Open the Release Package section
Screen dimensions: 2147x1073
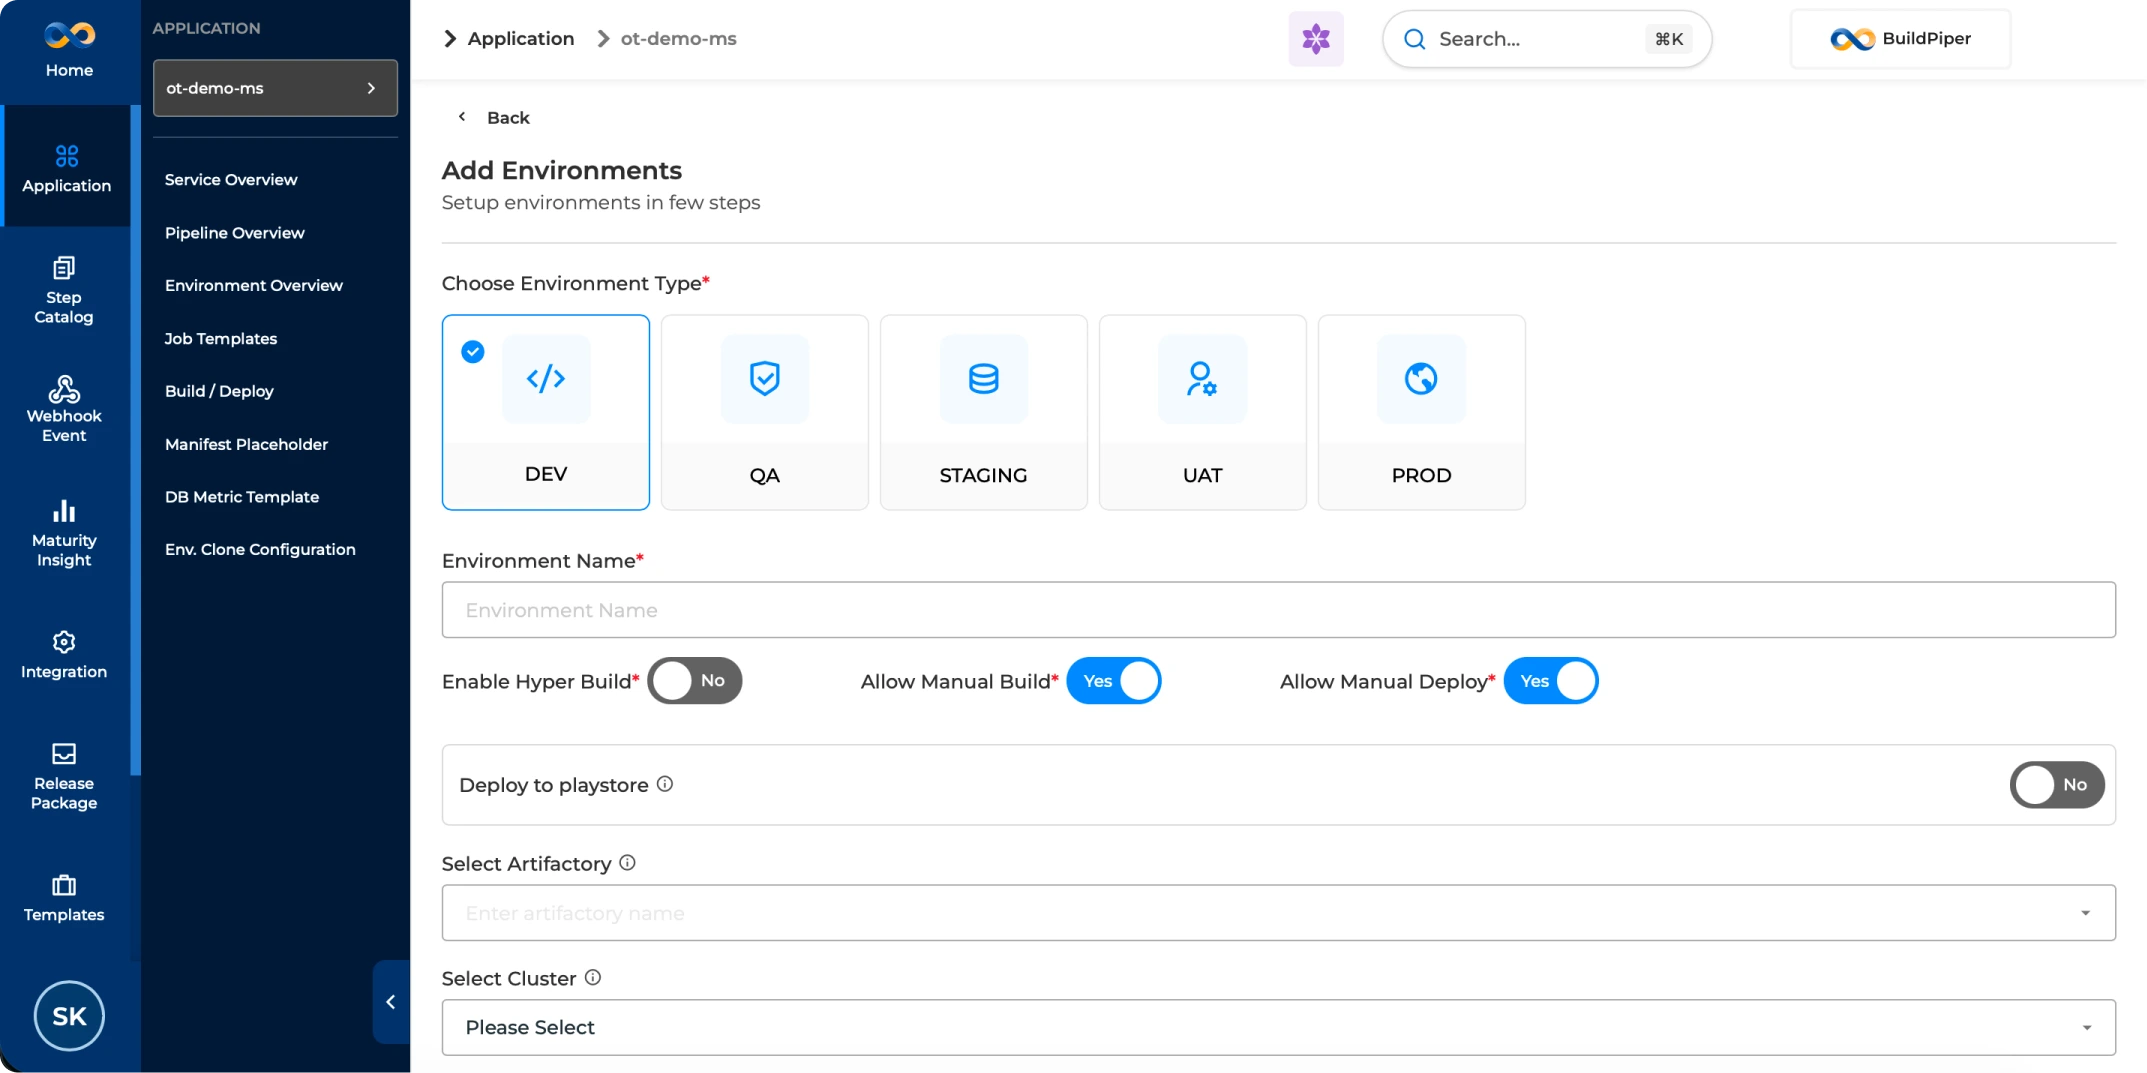click(64, 777)
